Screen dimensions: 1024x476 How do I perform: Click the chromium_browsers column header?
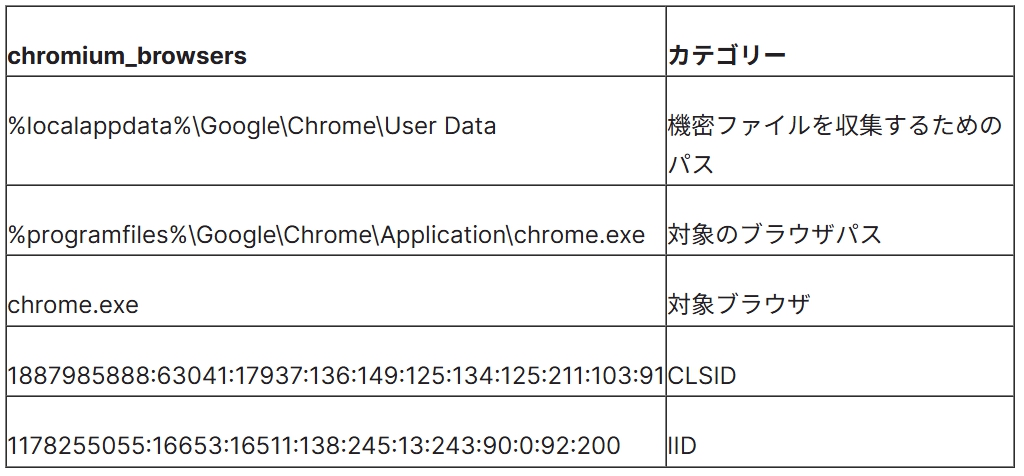click(x=127, y=56)
